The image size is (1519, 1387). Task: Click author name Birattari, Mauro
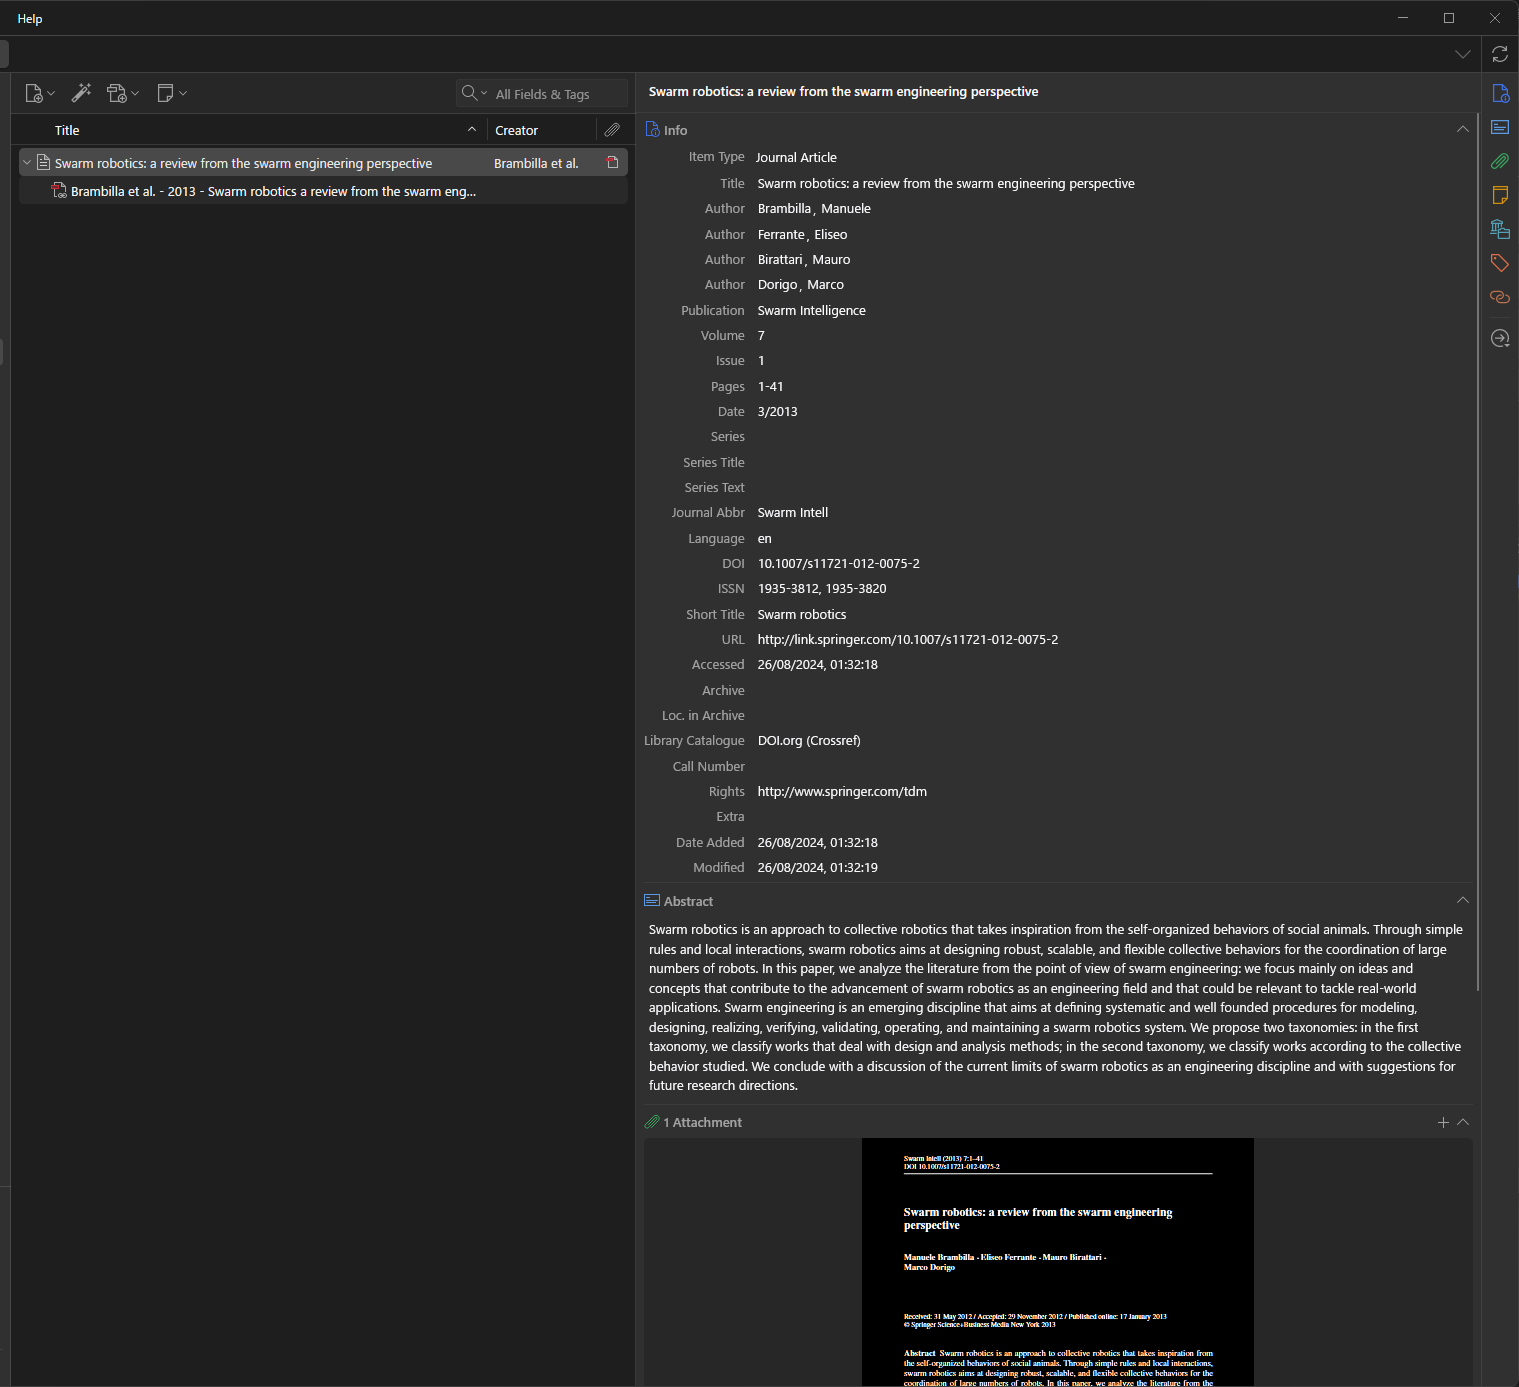coord(804,259)
